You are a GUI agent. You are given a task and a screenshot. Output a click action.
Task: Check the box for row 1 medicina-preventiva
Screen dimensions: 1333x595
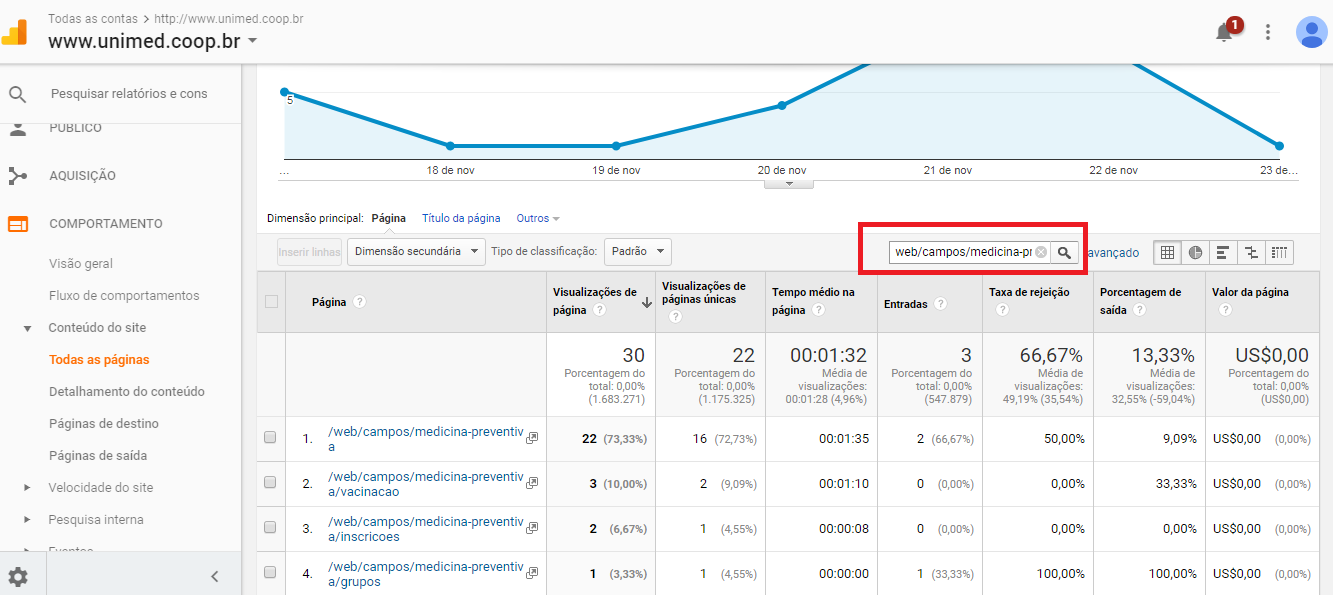coord(270,437)
